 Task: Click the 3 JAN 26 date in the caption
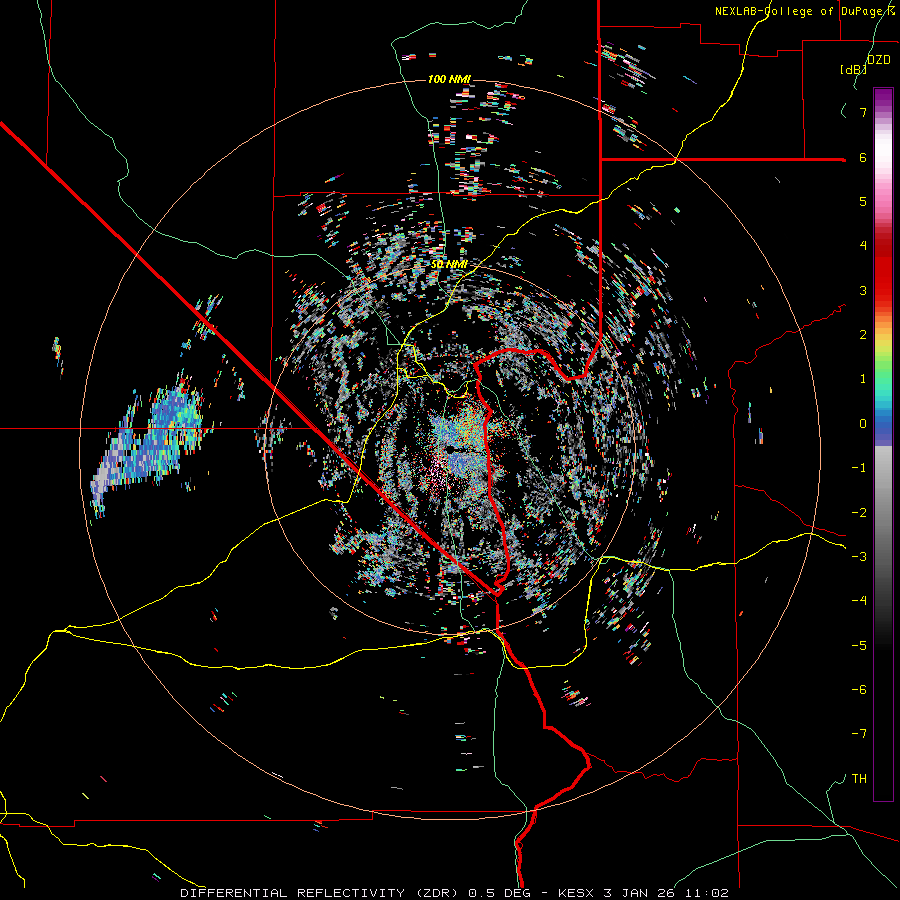pos(637,893)
